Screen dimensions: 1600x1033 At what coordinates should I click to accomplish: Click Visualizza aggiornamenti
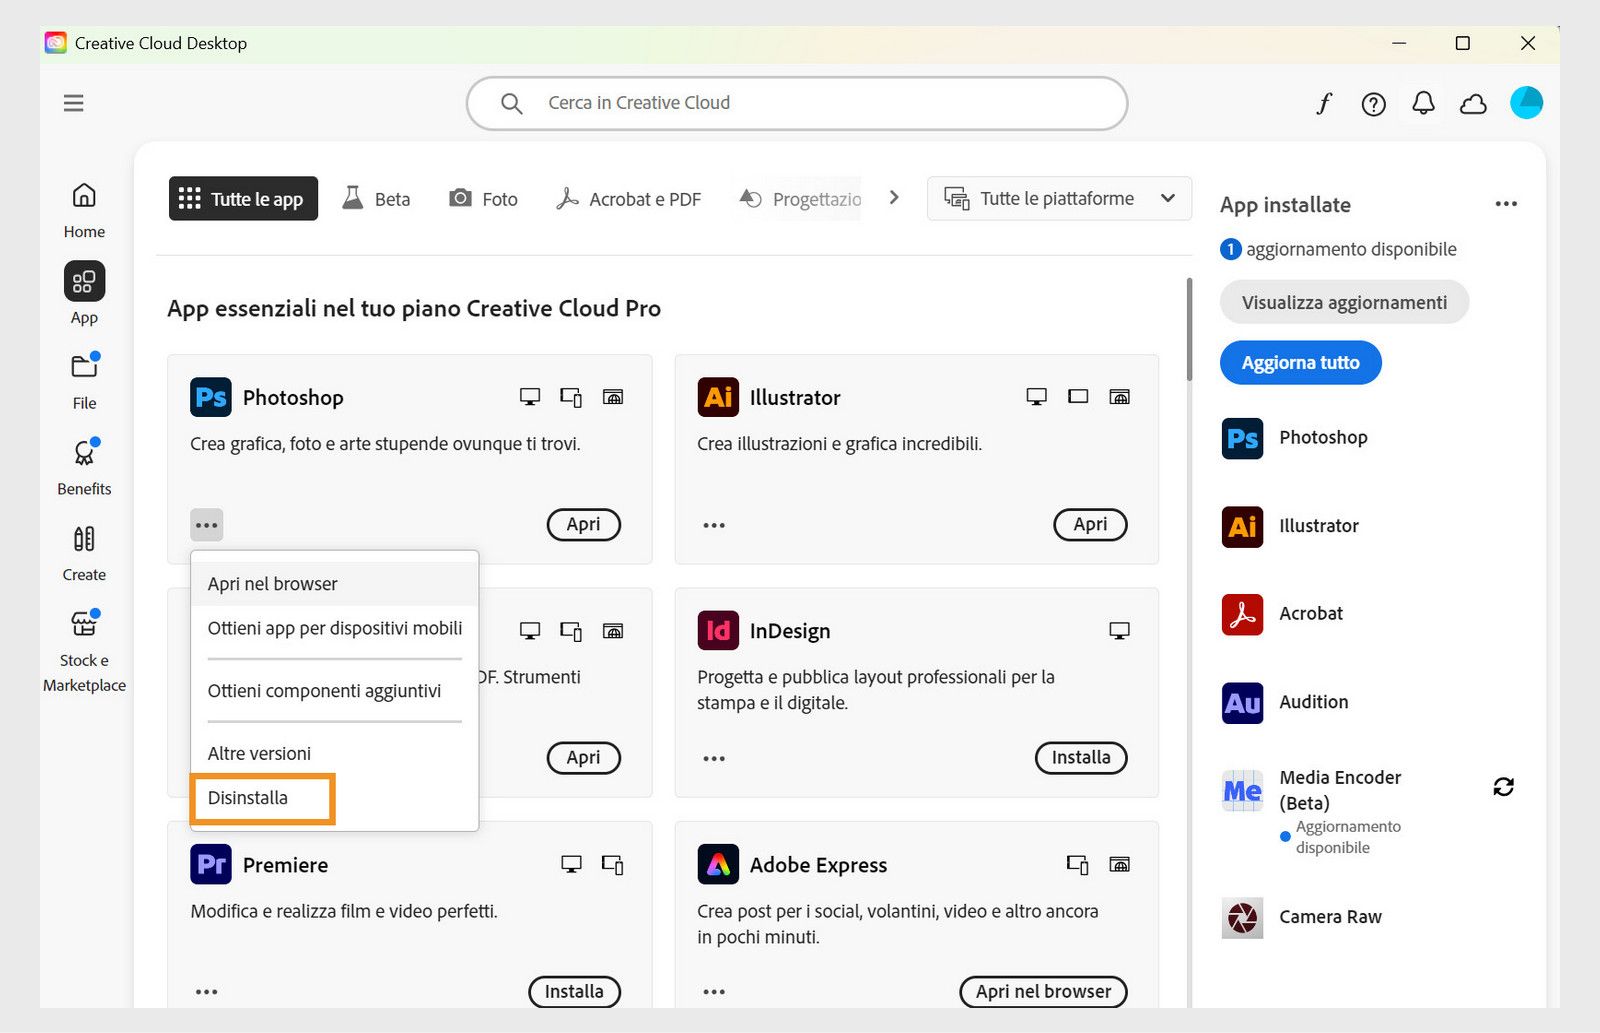[1343, 301]
